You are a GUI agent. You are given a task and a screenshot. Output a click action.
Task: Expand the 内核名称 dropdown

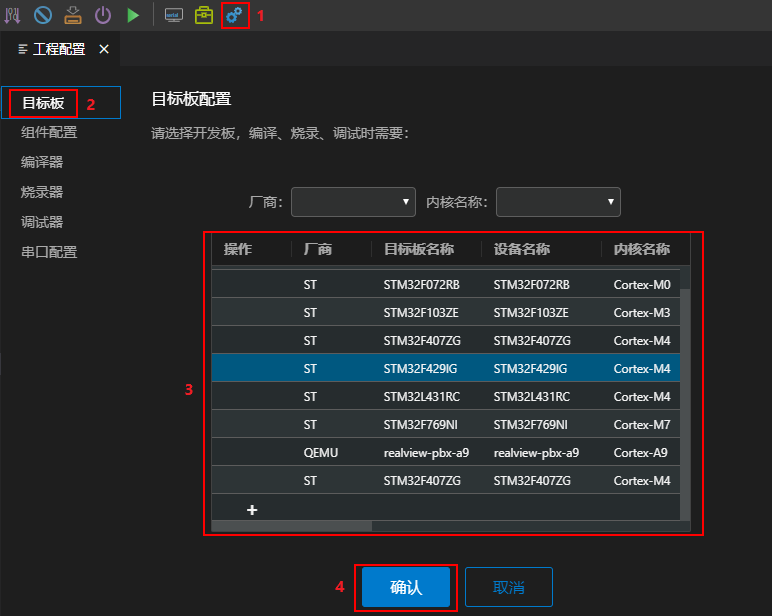[x=558, y=202]
